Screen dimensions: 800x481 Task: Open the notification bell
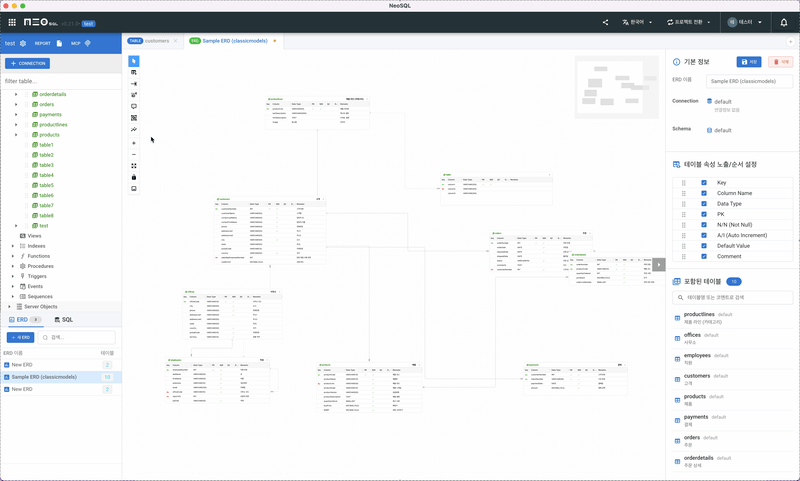(x=783, y=22)
